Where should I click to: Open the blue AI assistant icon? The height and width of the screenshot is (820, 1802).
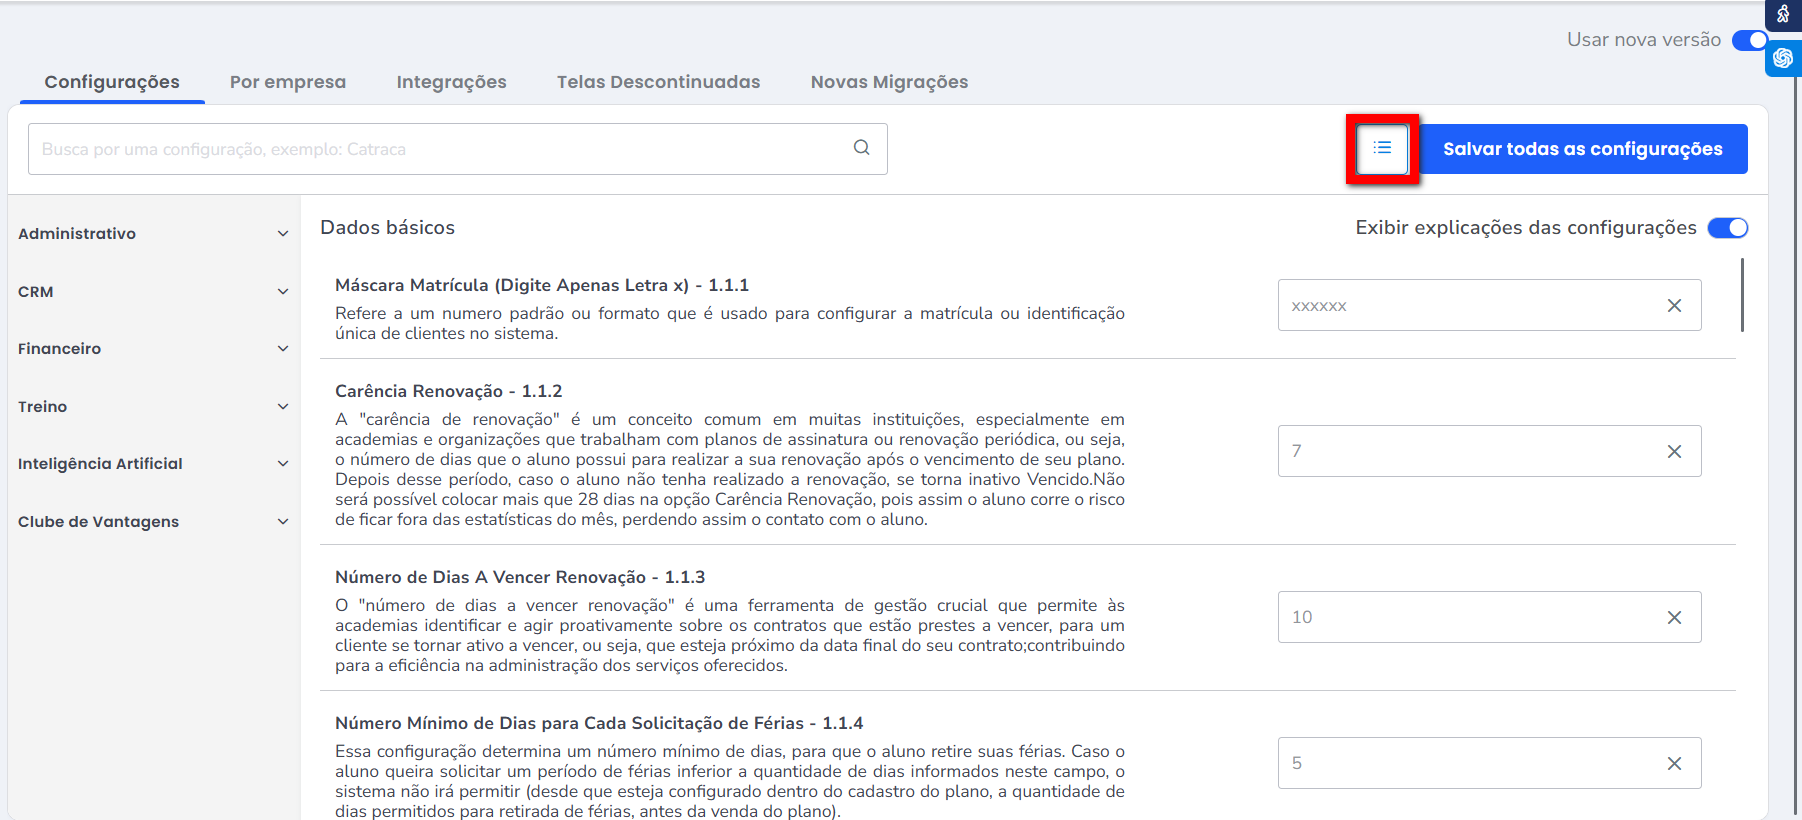tap(1783, 58)
